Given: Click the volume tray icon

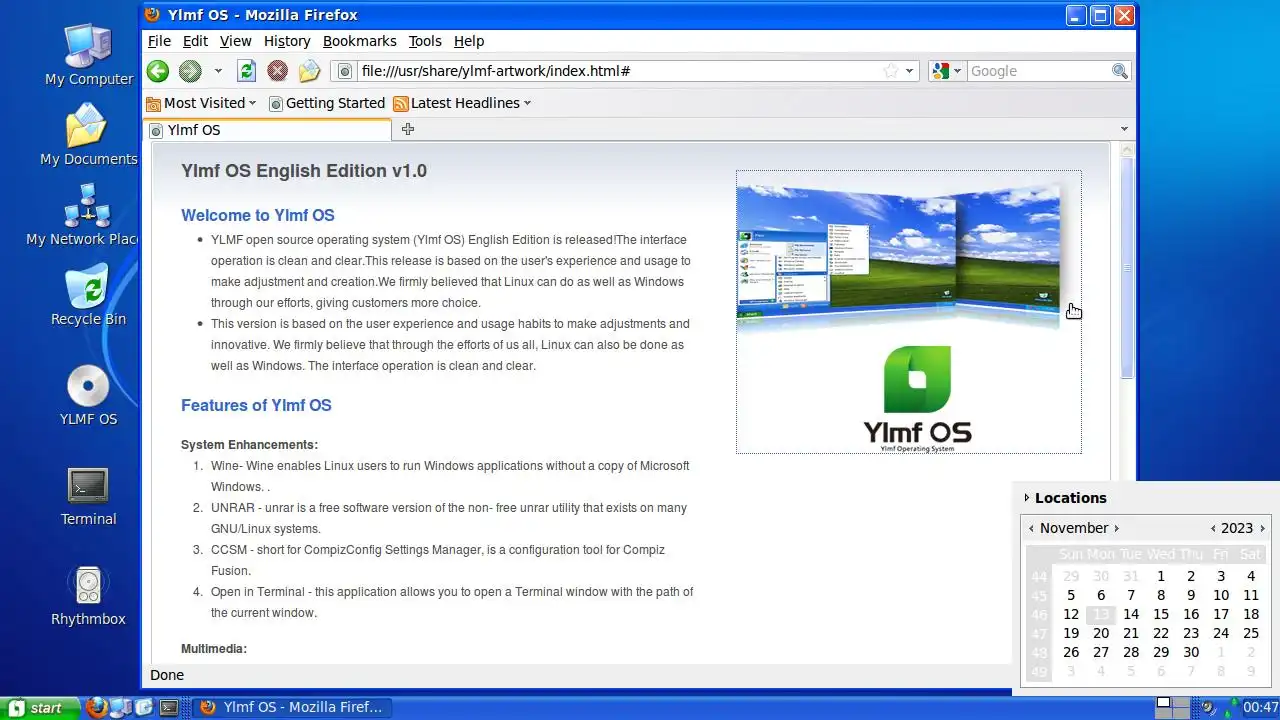Looking at the screenshot, I should click(x=1208, y=708).
